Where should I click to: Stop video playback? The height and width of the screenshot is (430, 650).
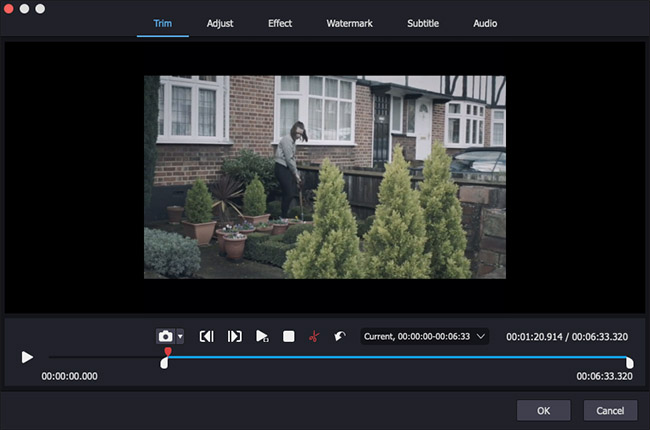click(x=289, y=336)
